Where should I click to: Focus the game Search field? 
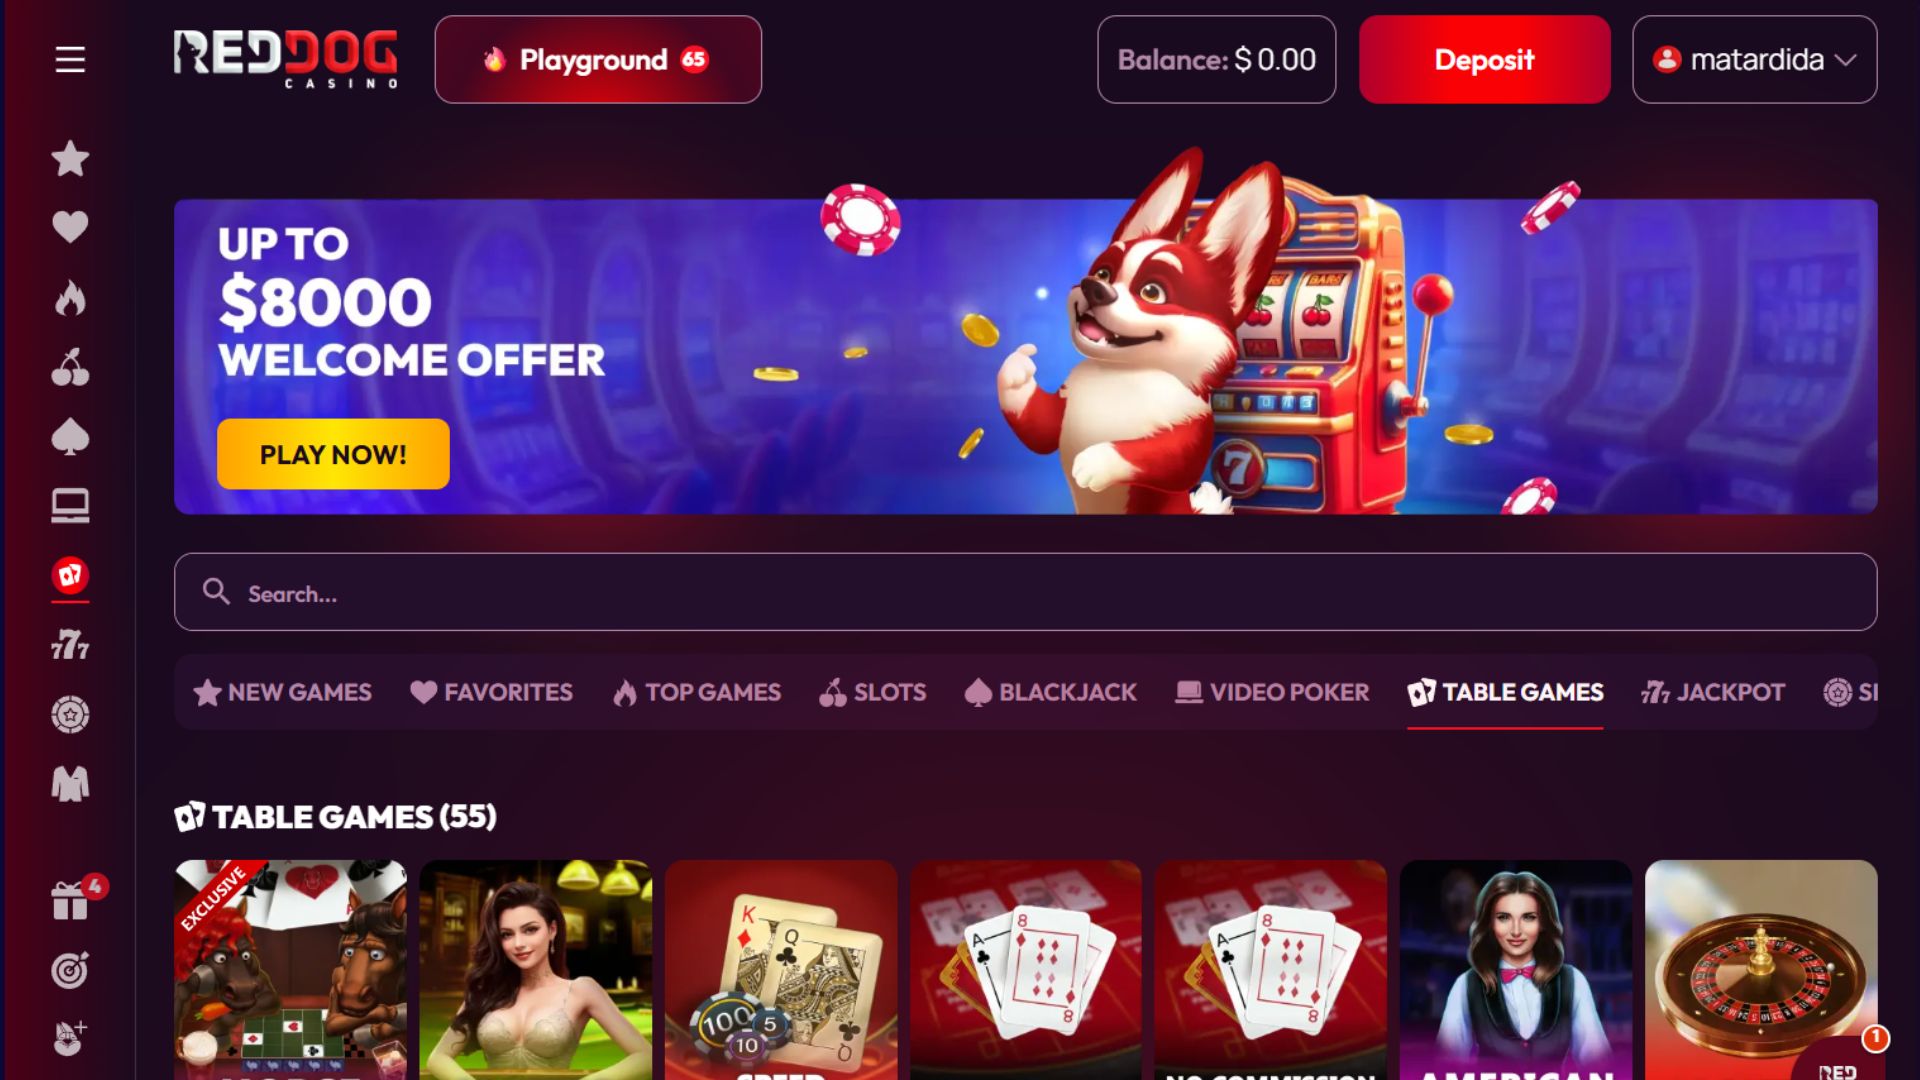click(x=1025, y=592)
